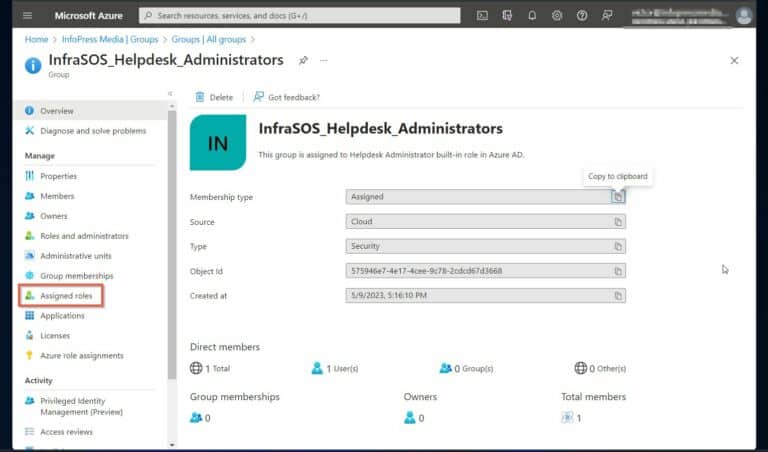Viewport: 768px width, 452px height.
Task: Click the Total members count 1
Action: (571, 418)
